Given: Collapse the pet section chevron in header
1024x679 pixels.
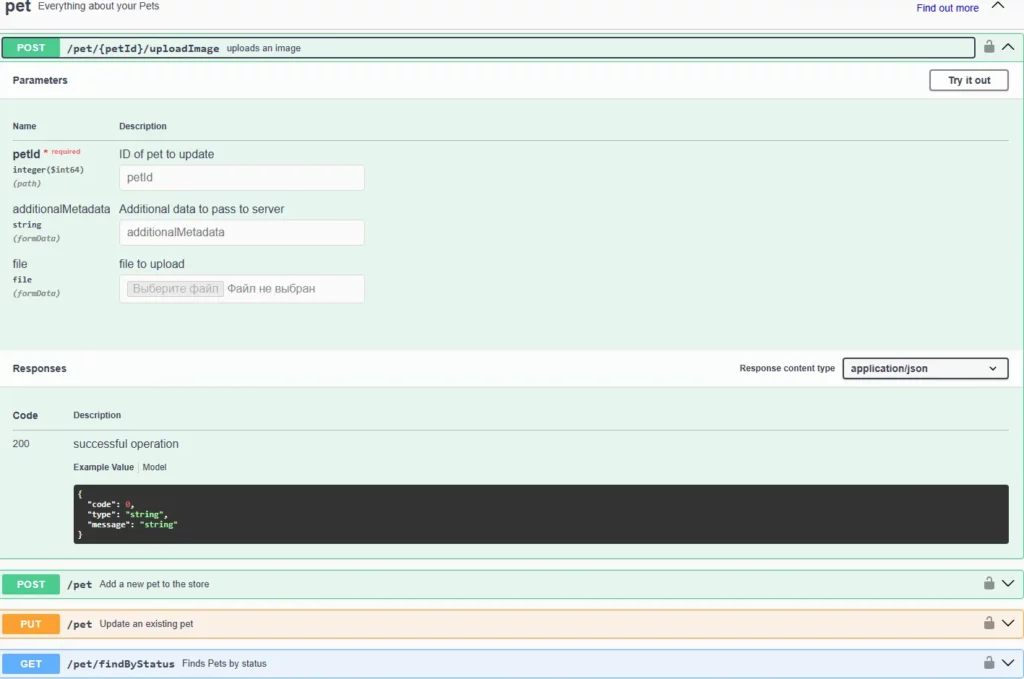Looking at the screenshot, I should click(x=998, y=7).
